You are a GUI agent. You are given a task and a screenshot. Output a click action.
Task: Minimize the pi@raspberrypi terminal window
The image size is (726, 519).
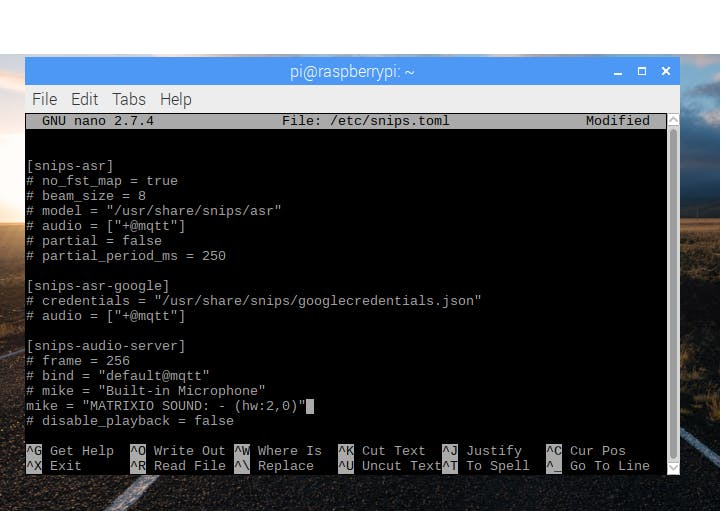[x=618, y=72]
